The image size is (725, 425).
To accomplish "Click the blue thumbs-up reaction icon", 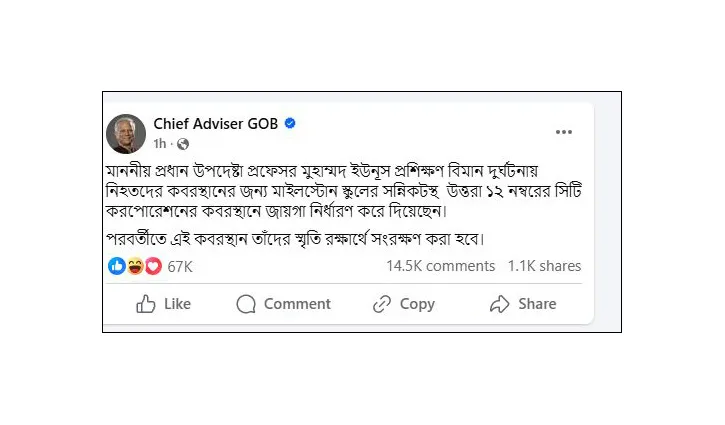I will 117,266.
